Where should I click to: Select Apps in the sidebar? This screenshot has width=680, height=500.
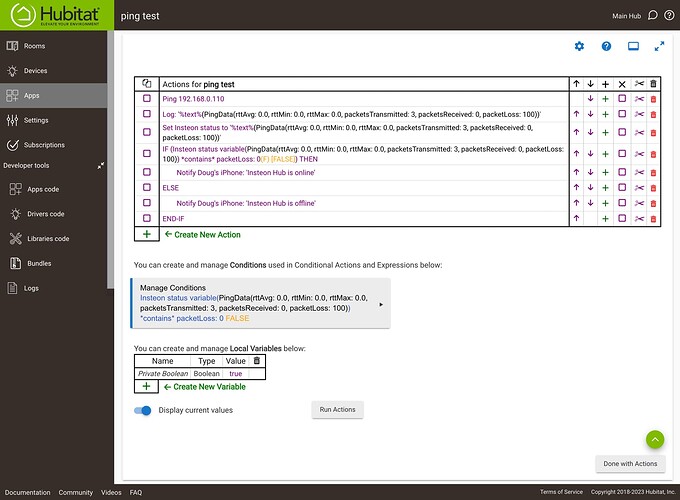(x=53, y=95)
